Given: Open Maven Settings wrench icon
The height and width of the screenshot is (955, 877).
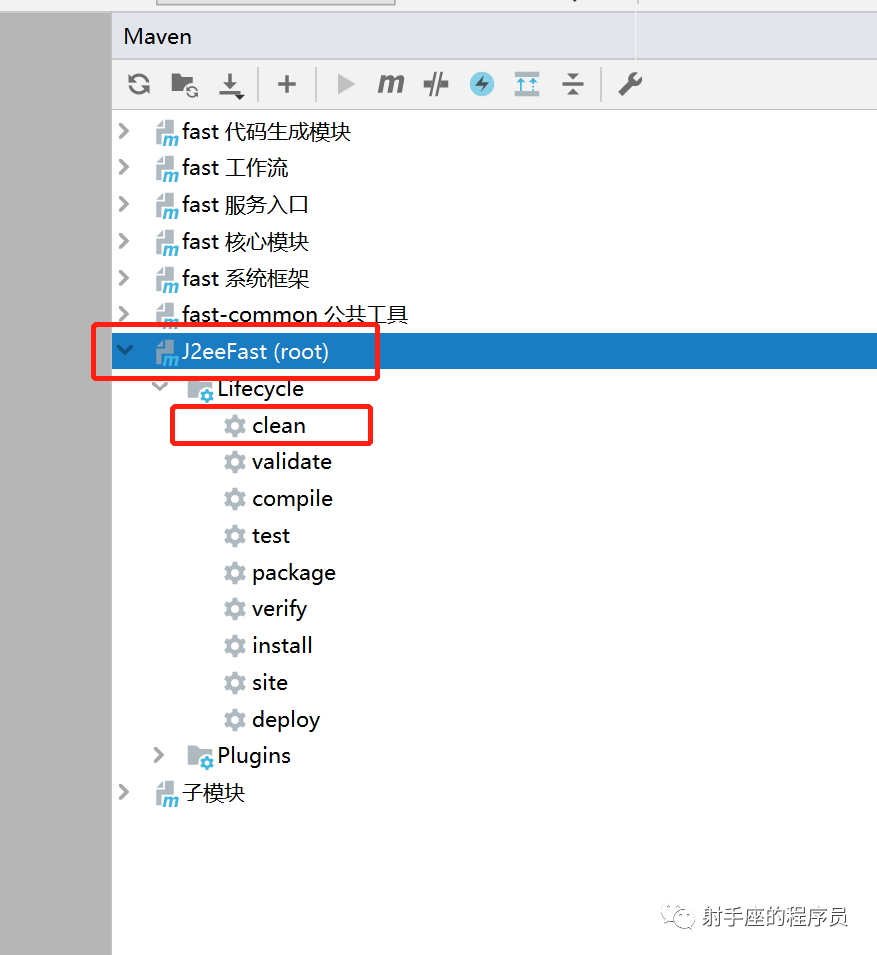Looking at the screenshot, I should tap(630, 84).
